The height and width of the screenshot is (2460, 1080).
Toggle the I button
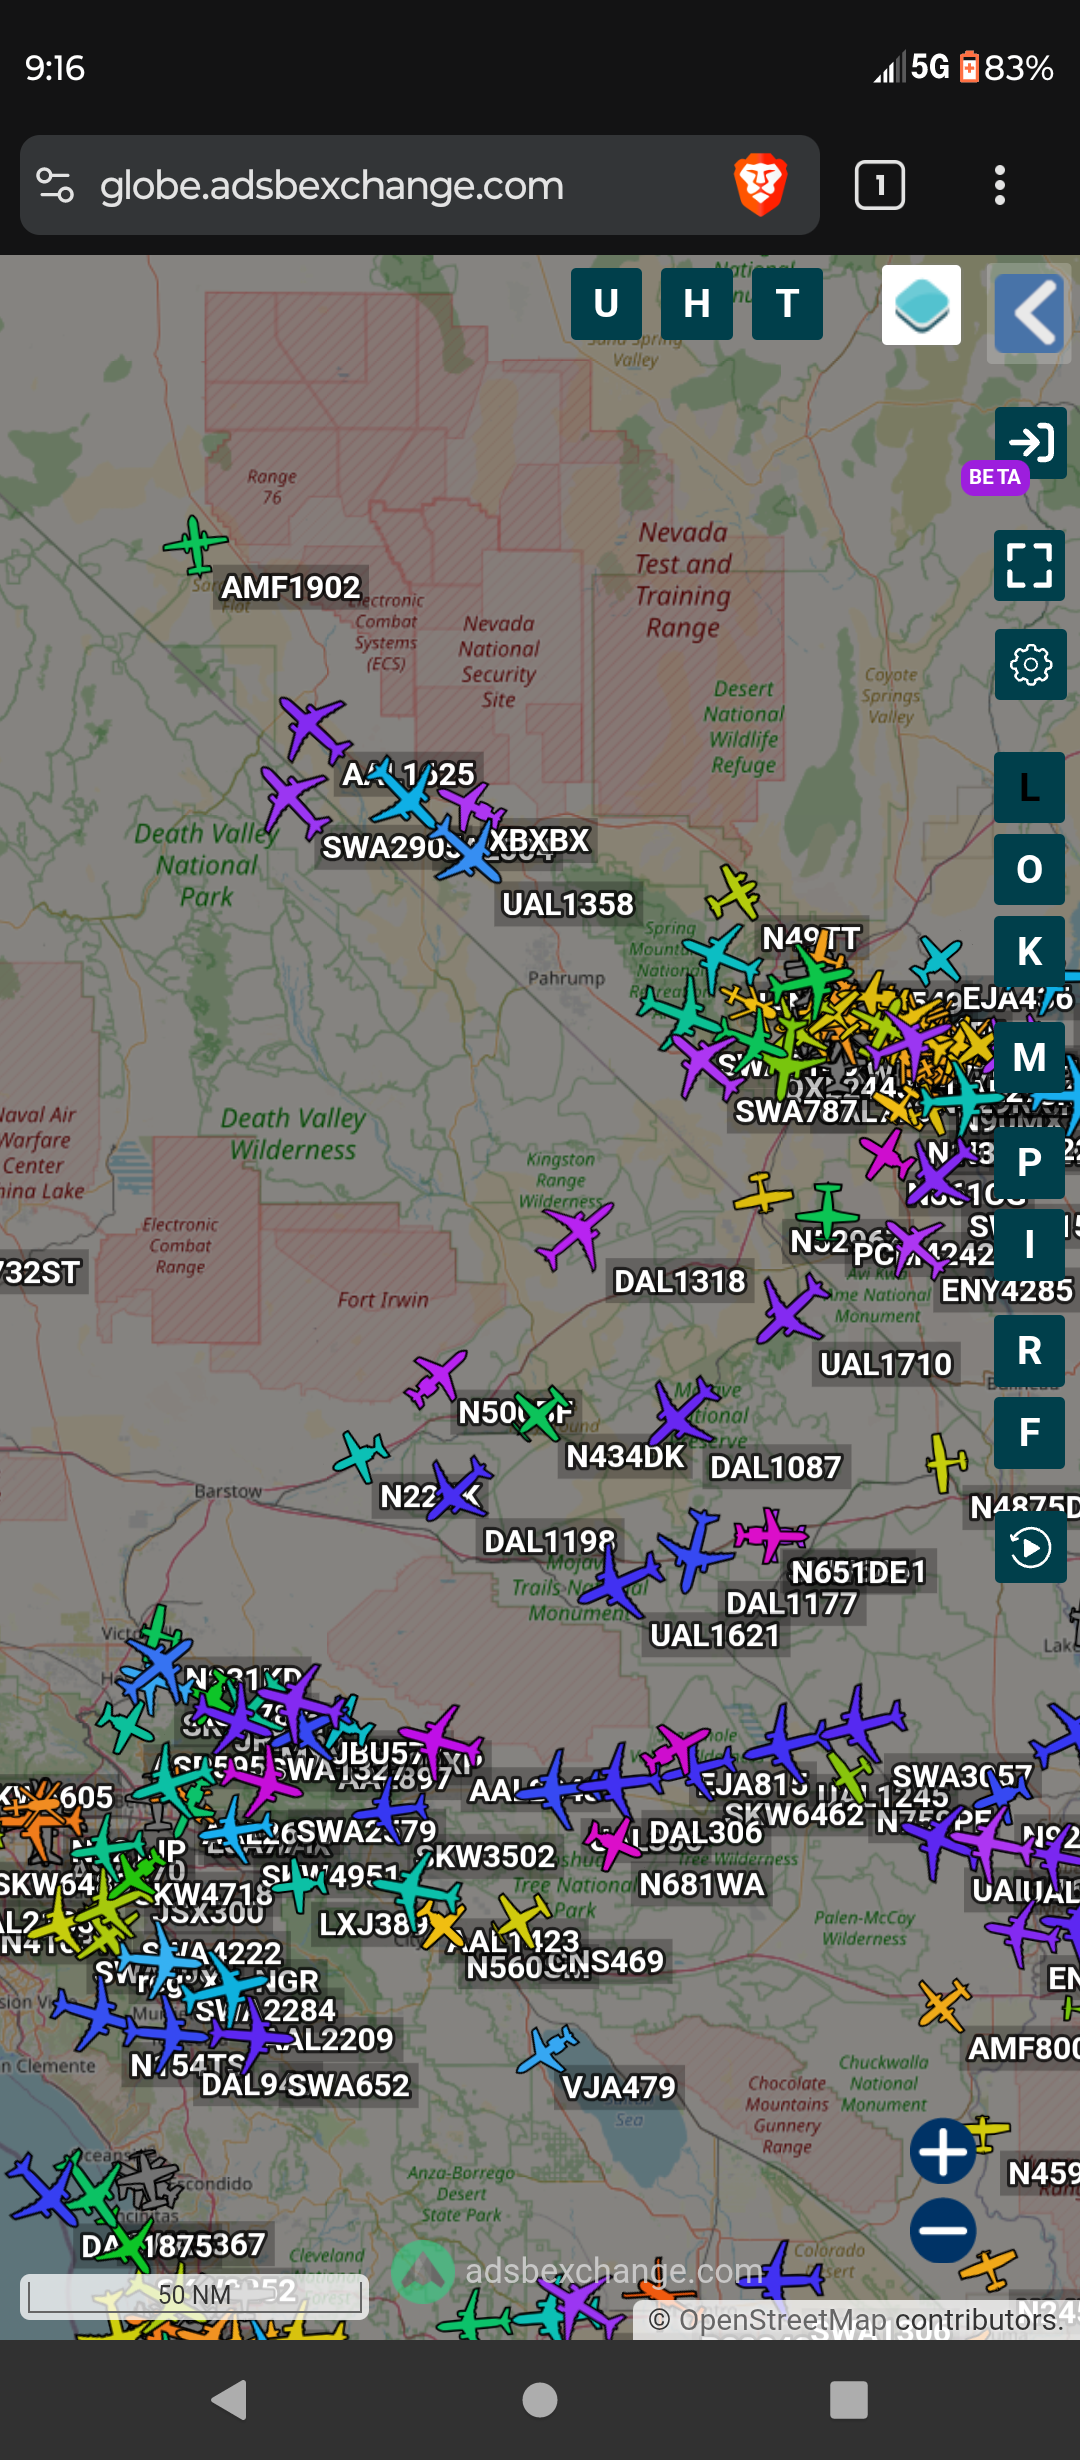click(x=1029, y=1245)
